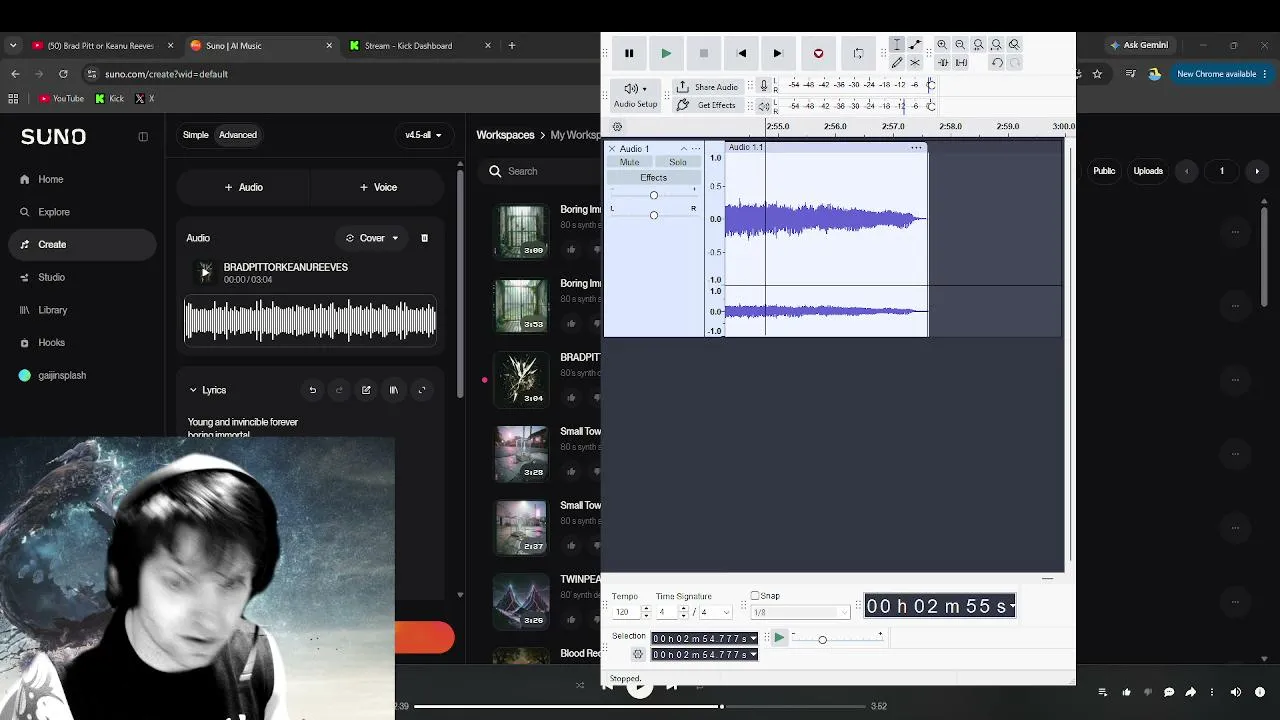Image resolution: width=1280 pixels, height=720 pixels.
Task: Trim audio outside selection icon
Action: click(x=942, y=63)
